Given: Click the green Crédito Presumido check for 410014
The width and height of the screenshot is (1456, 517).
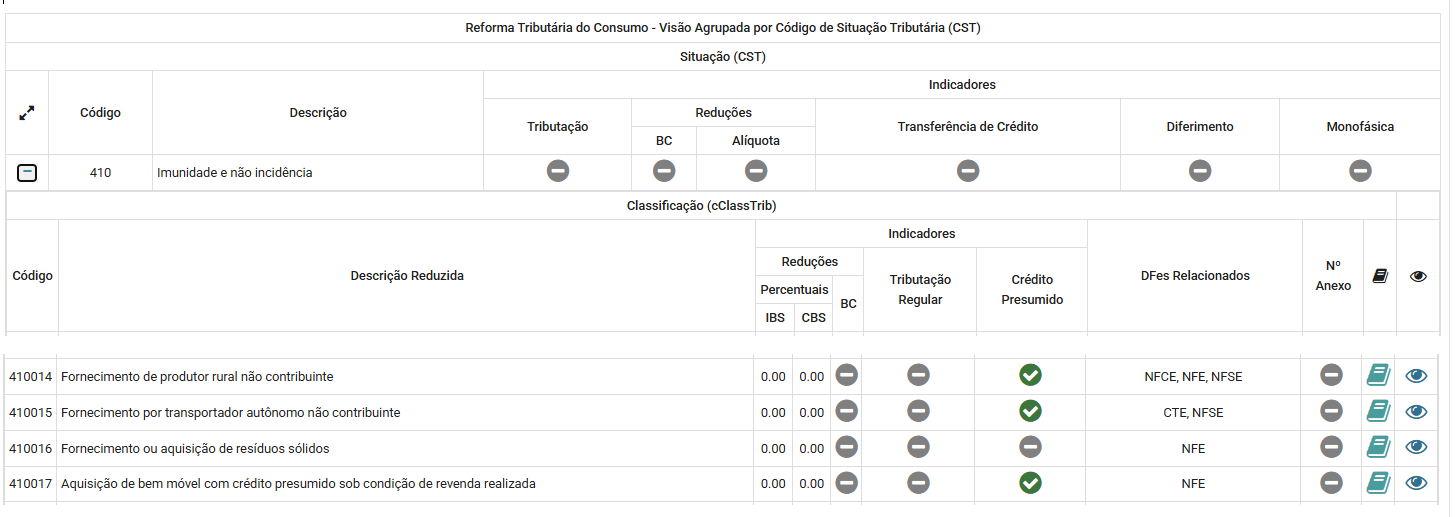Looking at the screenshot, I should coord(1030,375).
